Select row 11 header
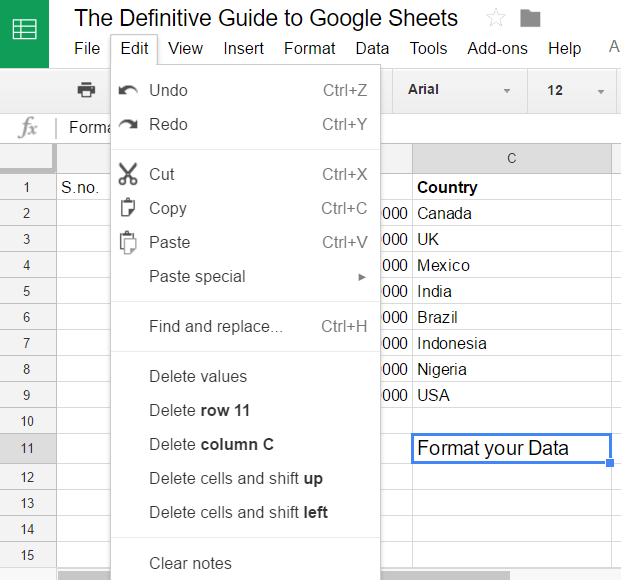Screen dimensions: 621x580 (x=28, y=448)
